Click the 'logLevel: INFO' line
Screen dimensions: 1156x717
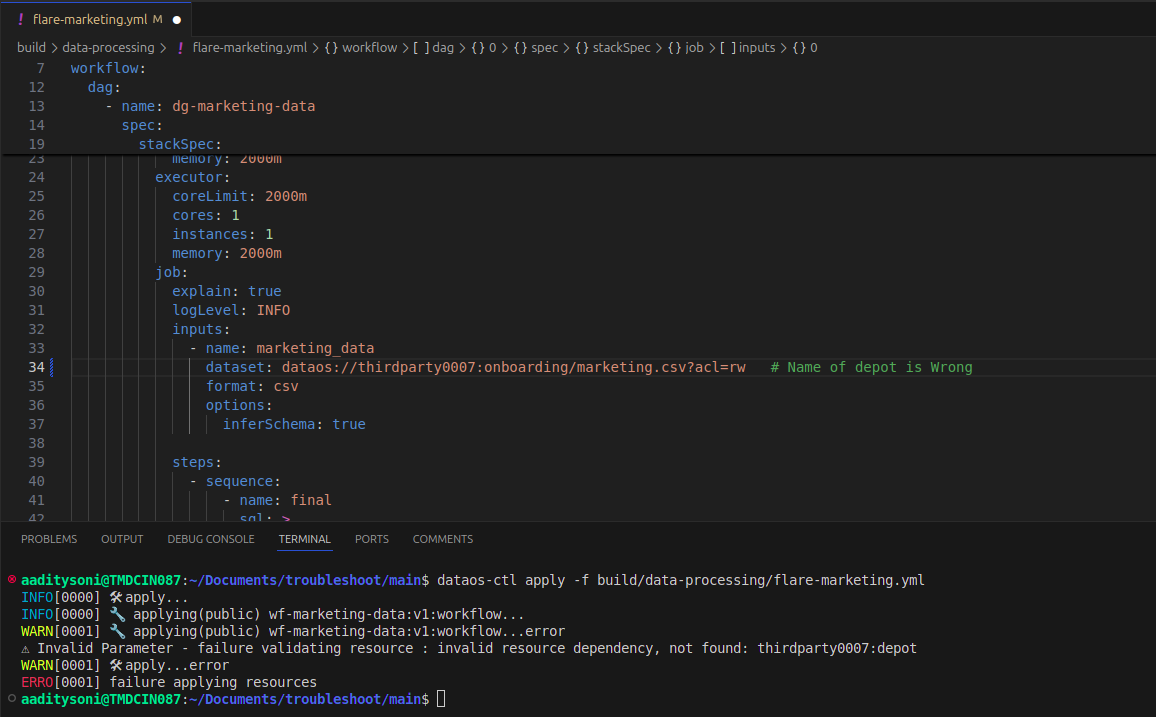(231, 310)
